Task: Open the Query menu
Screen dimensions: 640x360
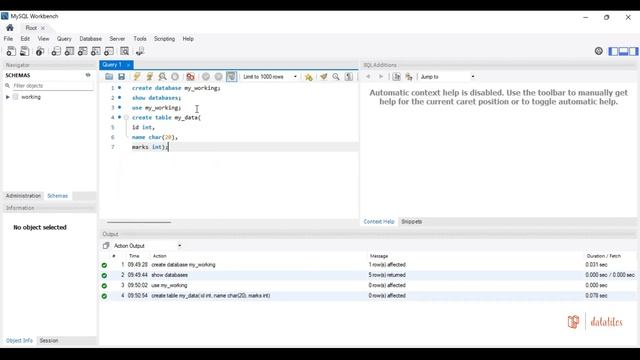Action: (x=64, y=39)
